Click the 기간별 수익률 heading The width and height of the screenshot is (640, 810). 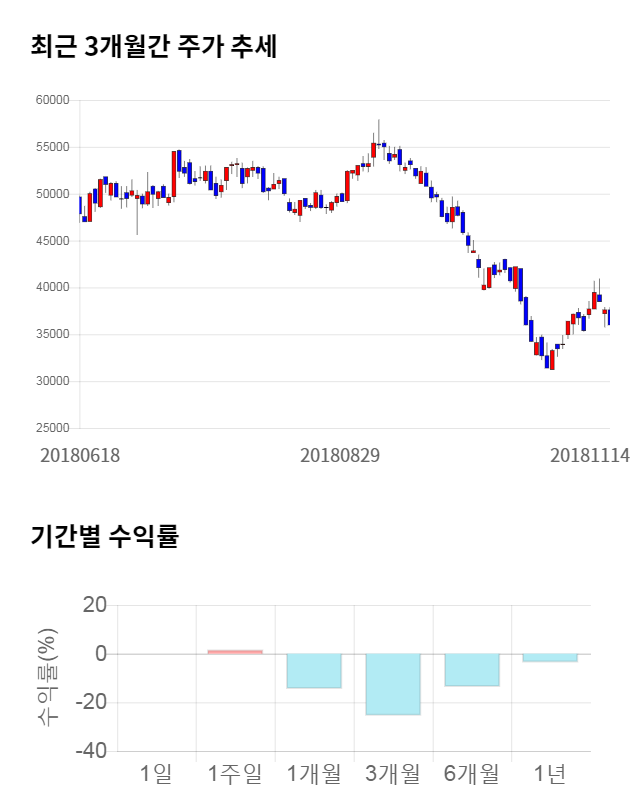coord(104,536)
